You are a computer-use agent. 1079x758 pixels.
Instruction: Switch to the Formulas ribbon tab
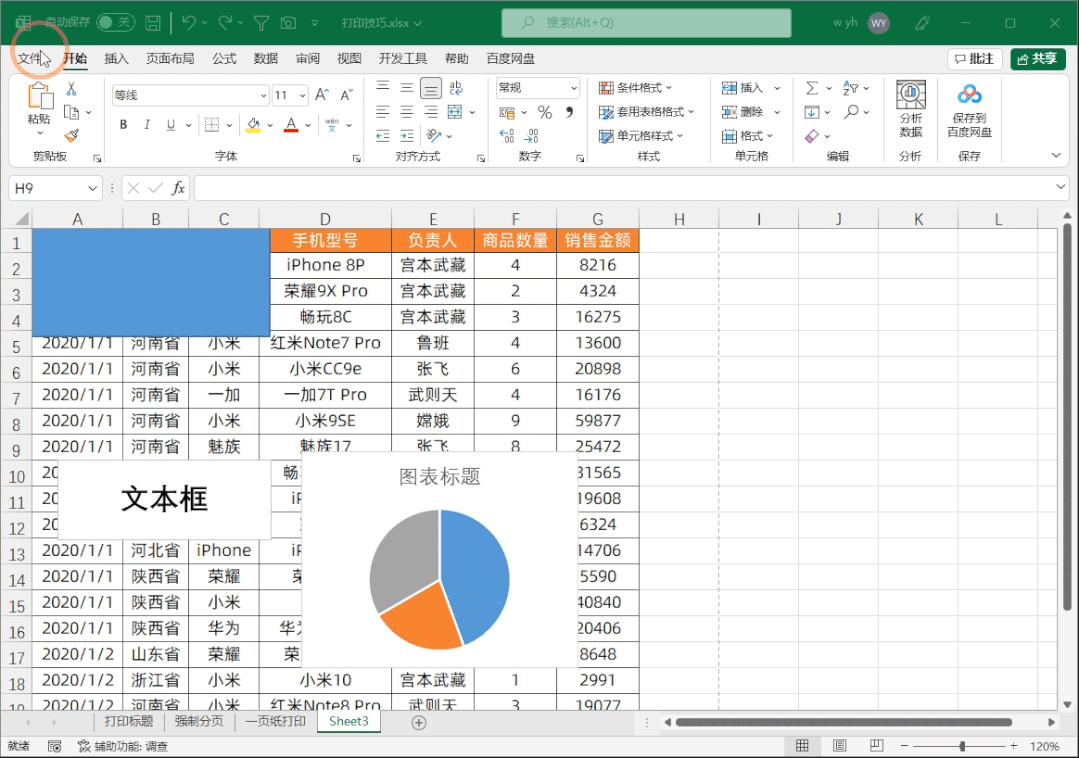(224, 58)
